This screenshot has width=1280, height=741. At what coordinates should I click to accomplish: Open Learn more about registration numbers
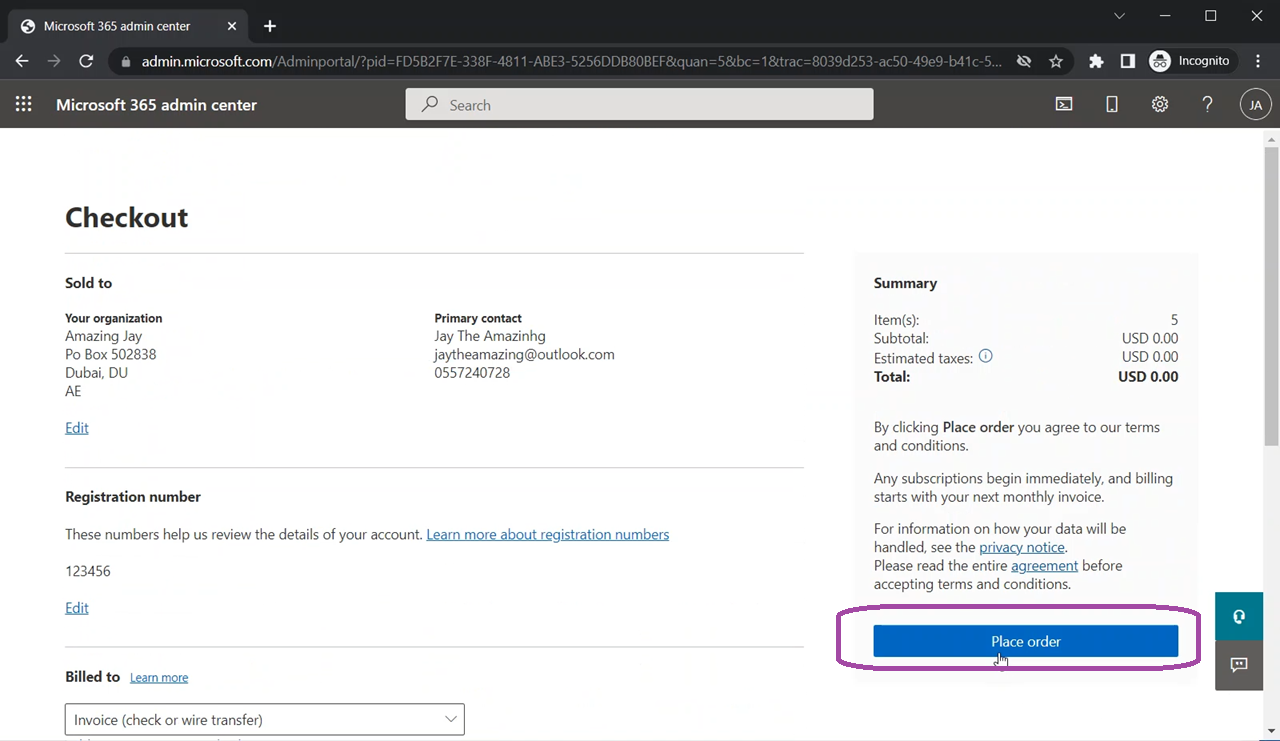tap(547, 534)
